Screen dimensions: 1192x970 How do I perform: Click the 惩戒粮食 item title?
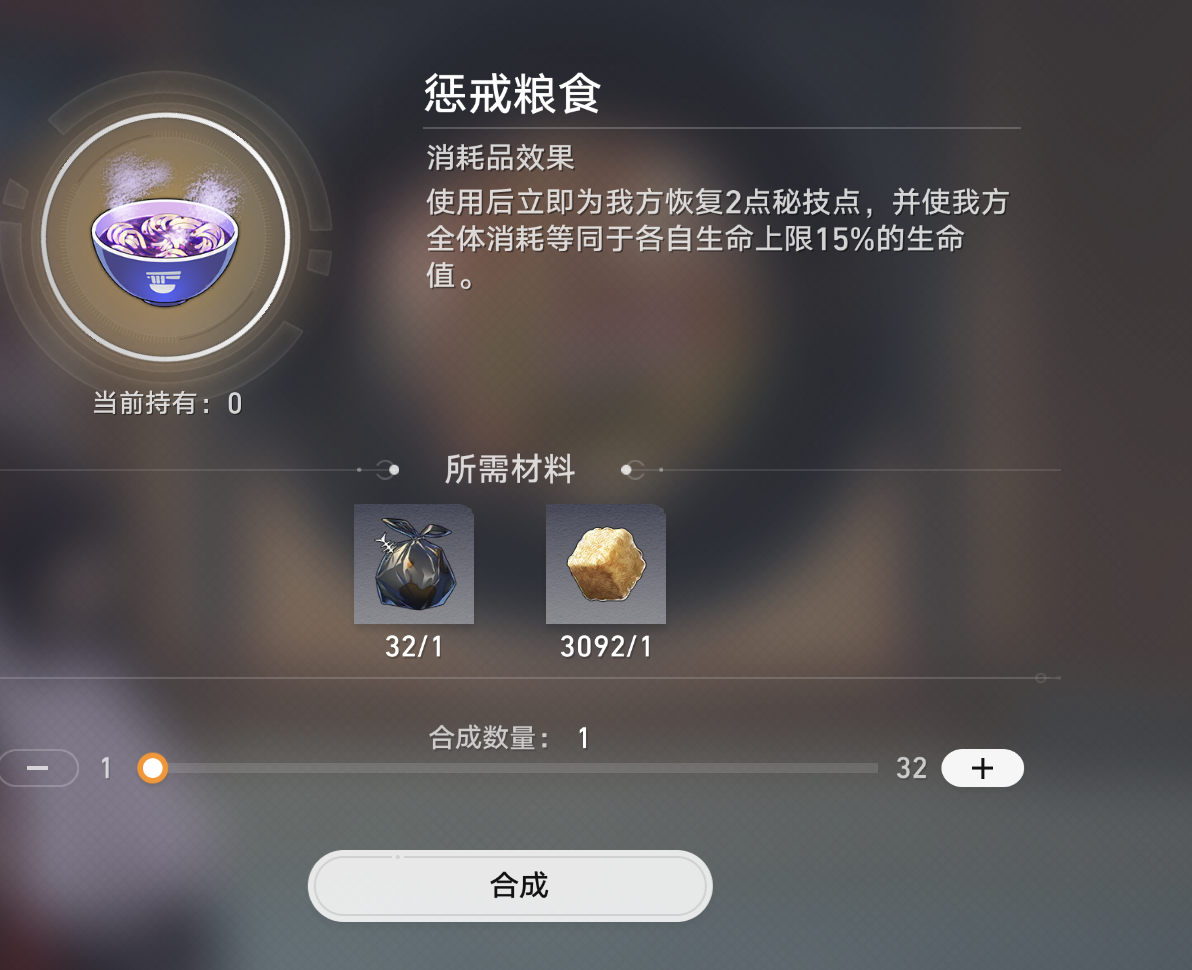[x=512, y=94]
